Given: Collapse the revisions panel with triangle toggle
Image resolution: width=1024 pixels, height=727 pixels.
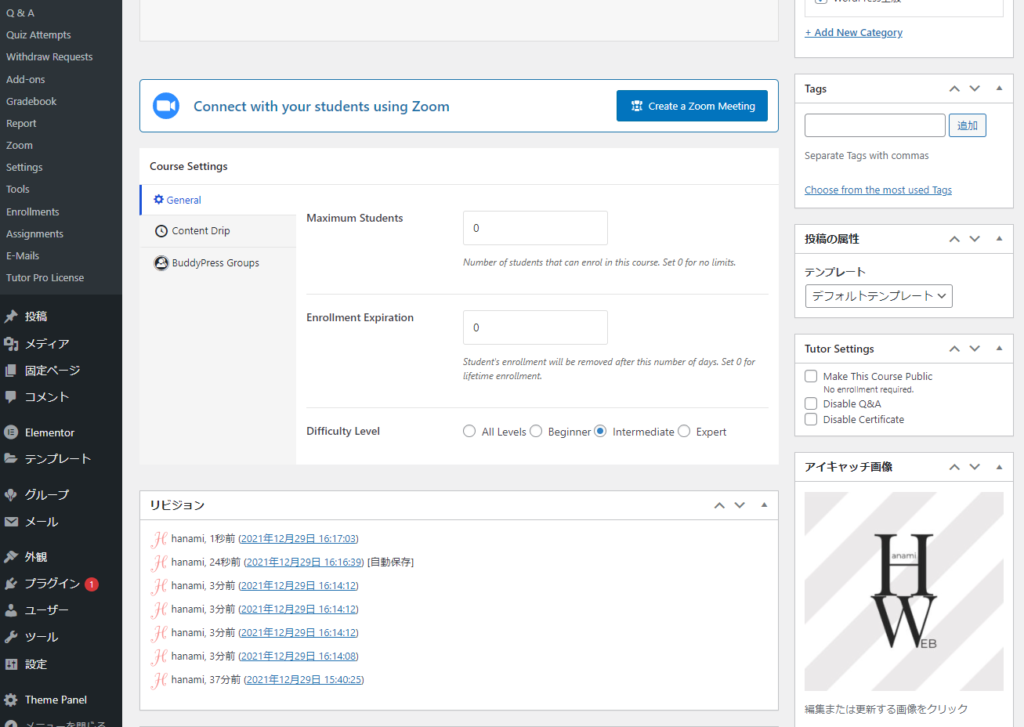Looking at the screenshot, I should point(764,505).
